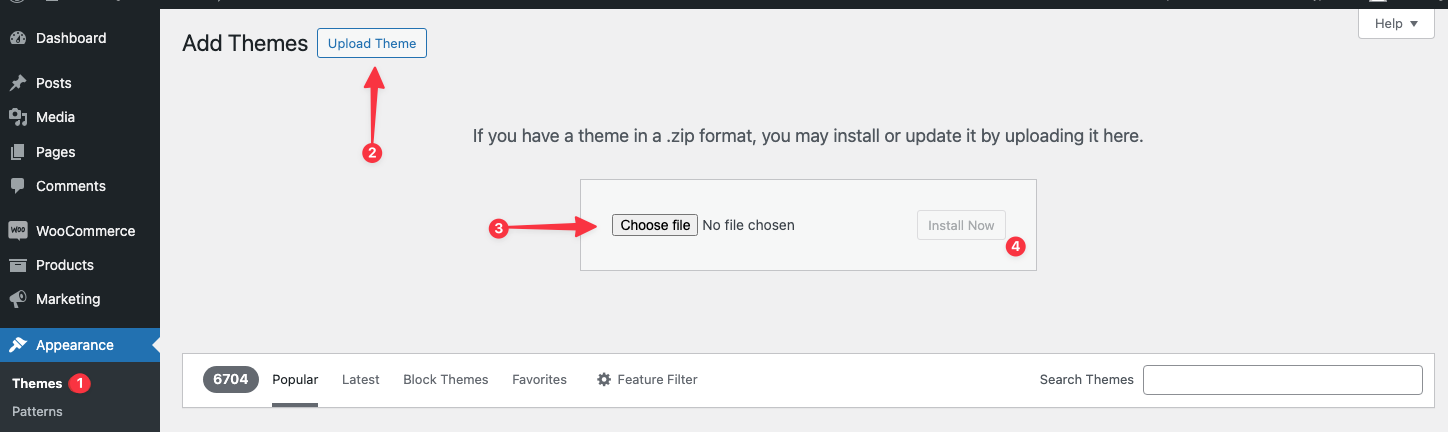
Task: Expand the Help dropdown
Action: [1397, 24]
